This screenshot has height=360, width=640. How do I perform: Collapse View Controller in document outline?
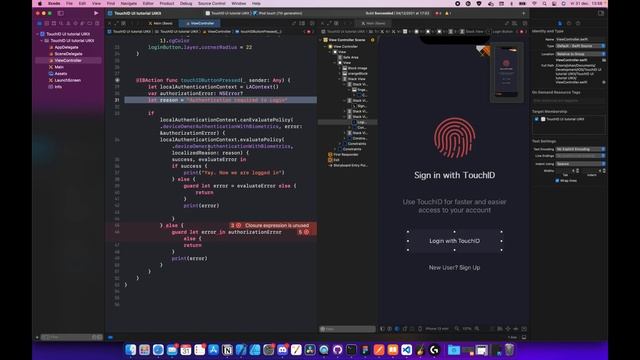point(325,47)
